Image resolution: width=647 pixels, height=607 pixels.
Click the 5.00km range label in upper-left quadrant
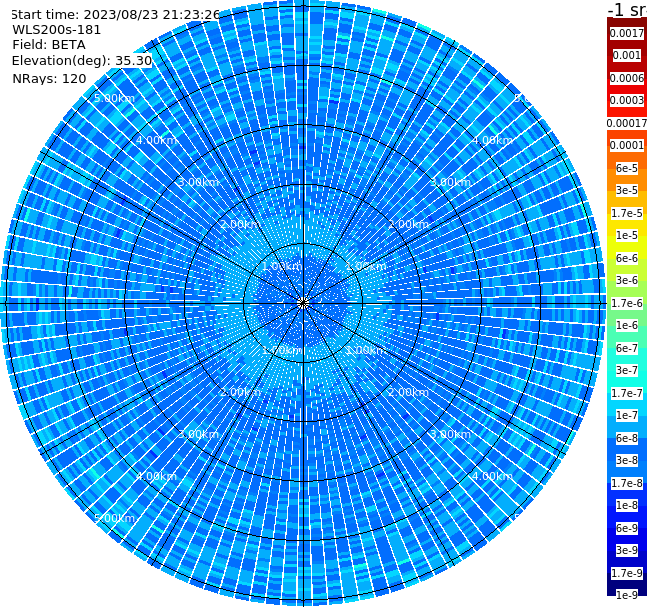pos(114,98)
